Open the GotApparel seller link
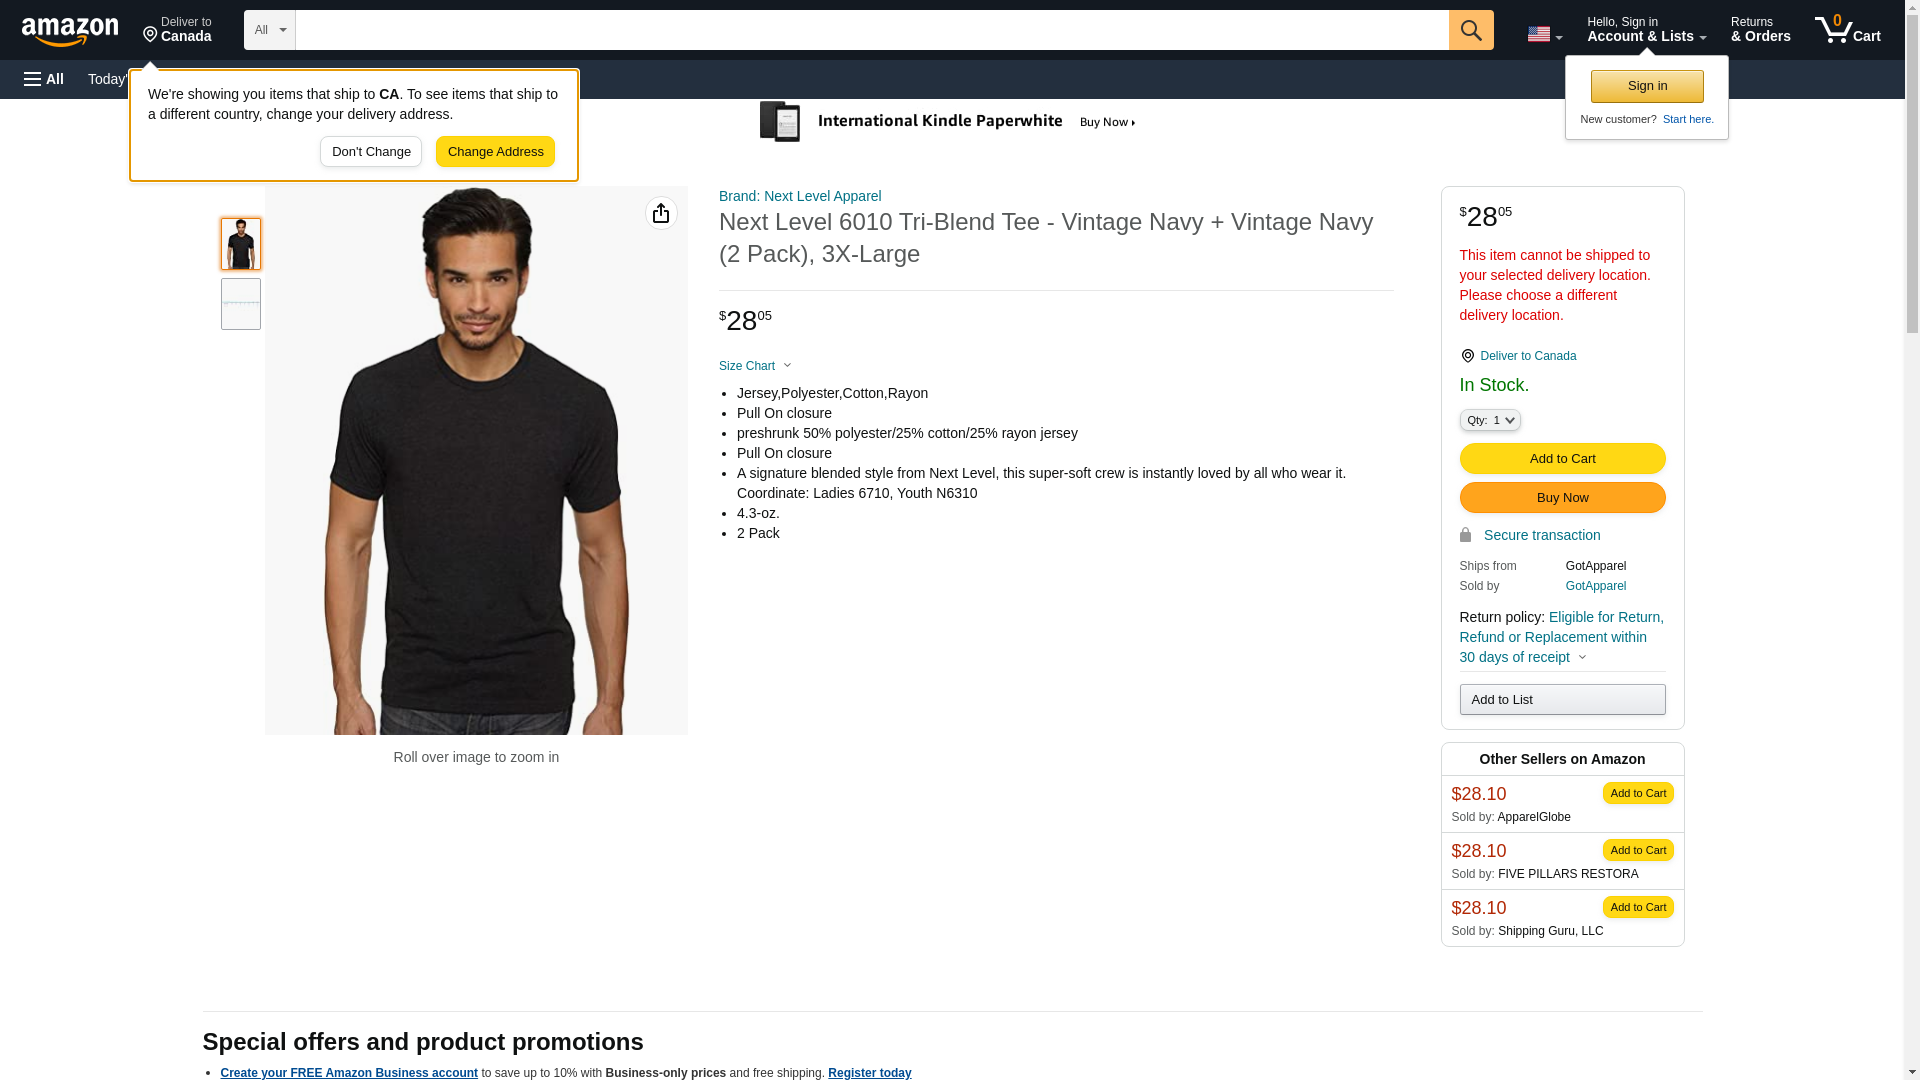Image resolution: width=1920 pixels, height=1080 pixels. tap(1595, 586)
